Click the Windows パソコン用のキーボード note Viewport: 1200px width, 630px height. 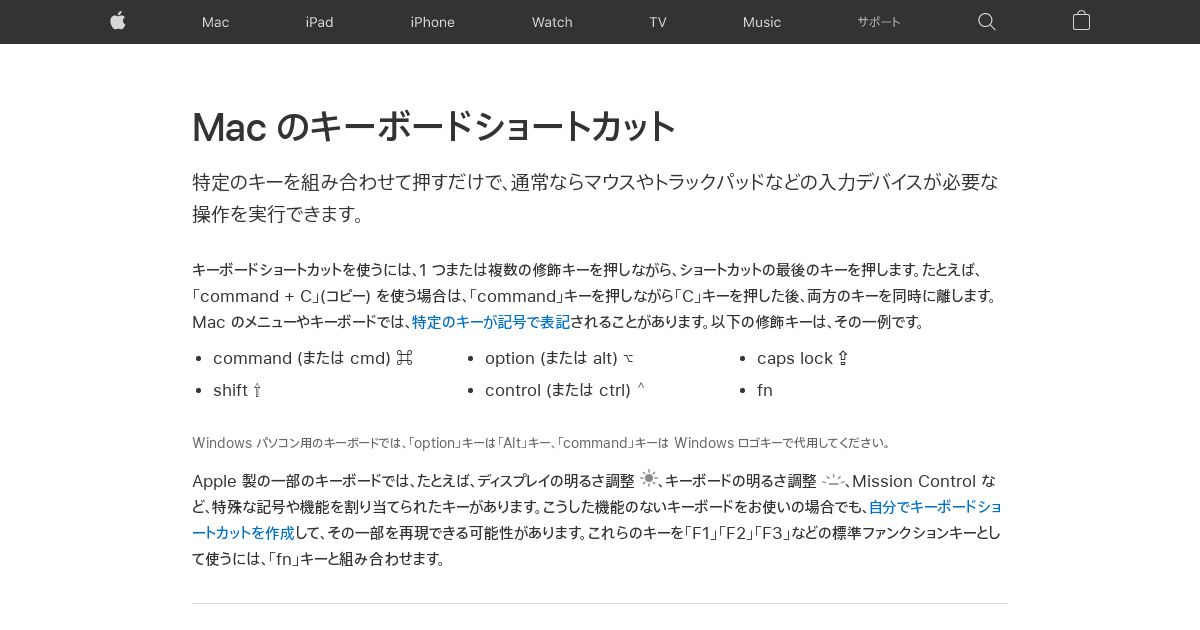point(542,442)
